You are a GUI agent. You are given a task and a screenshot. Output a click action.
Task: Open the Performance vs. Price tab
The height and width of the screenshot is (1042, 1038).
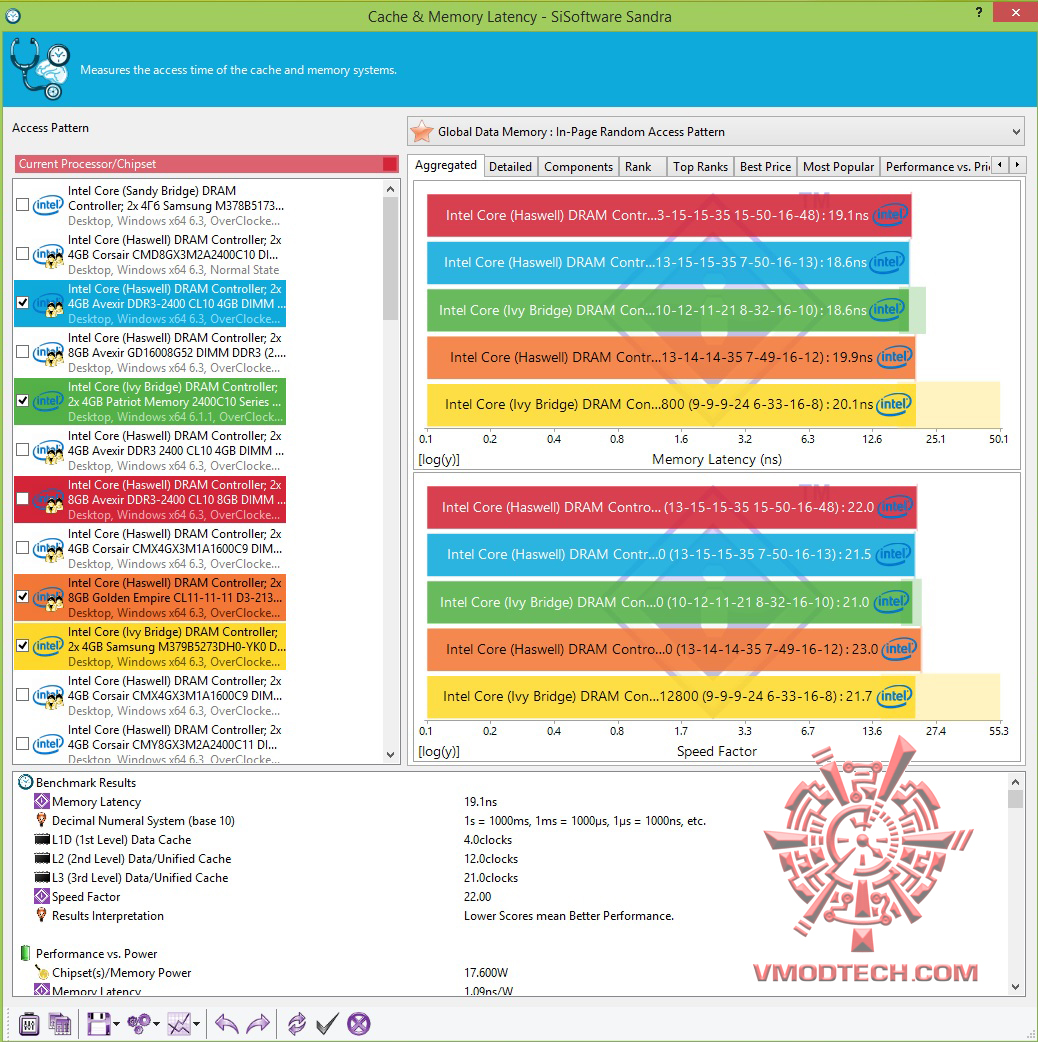point(936,167)
